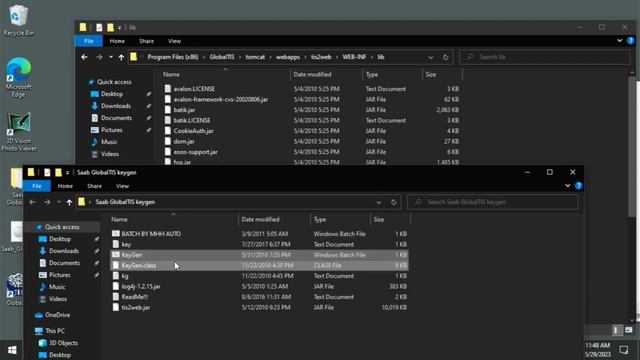Open View tab in lib window
The image size is (640, 360).
[x=174, y=41]
